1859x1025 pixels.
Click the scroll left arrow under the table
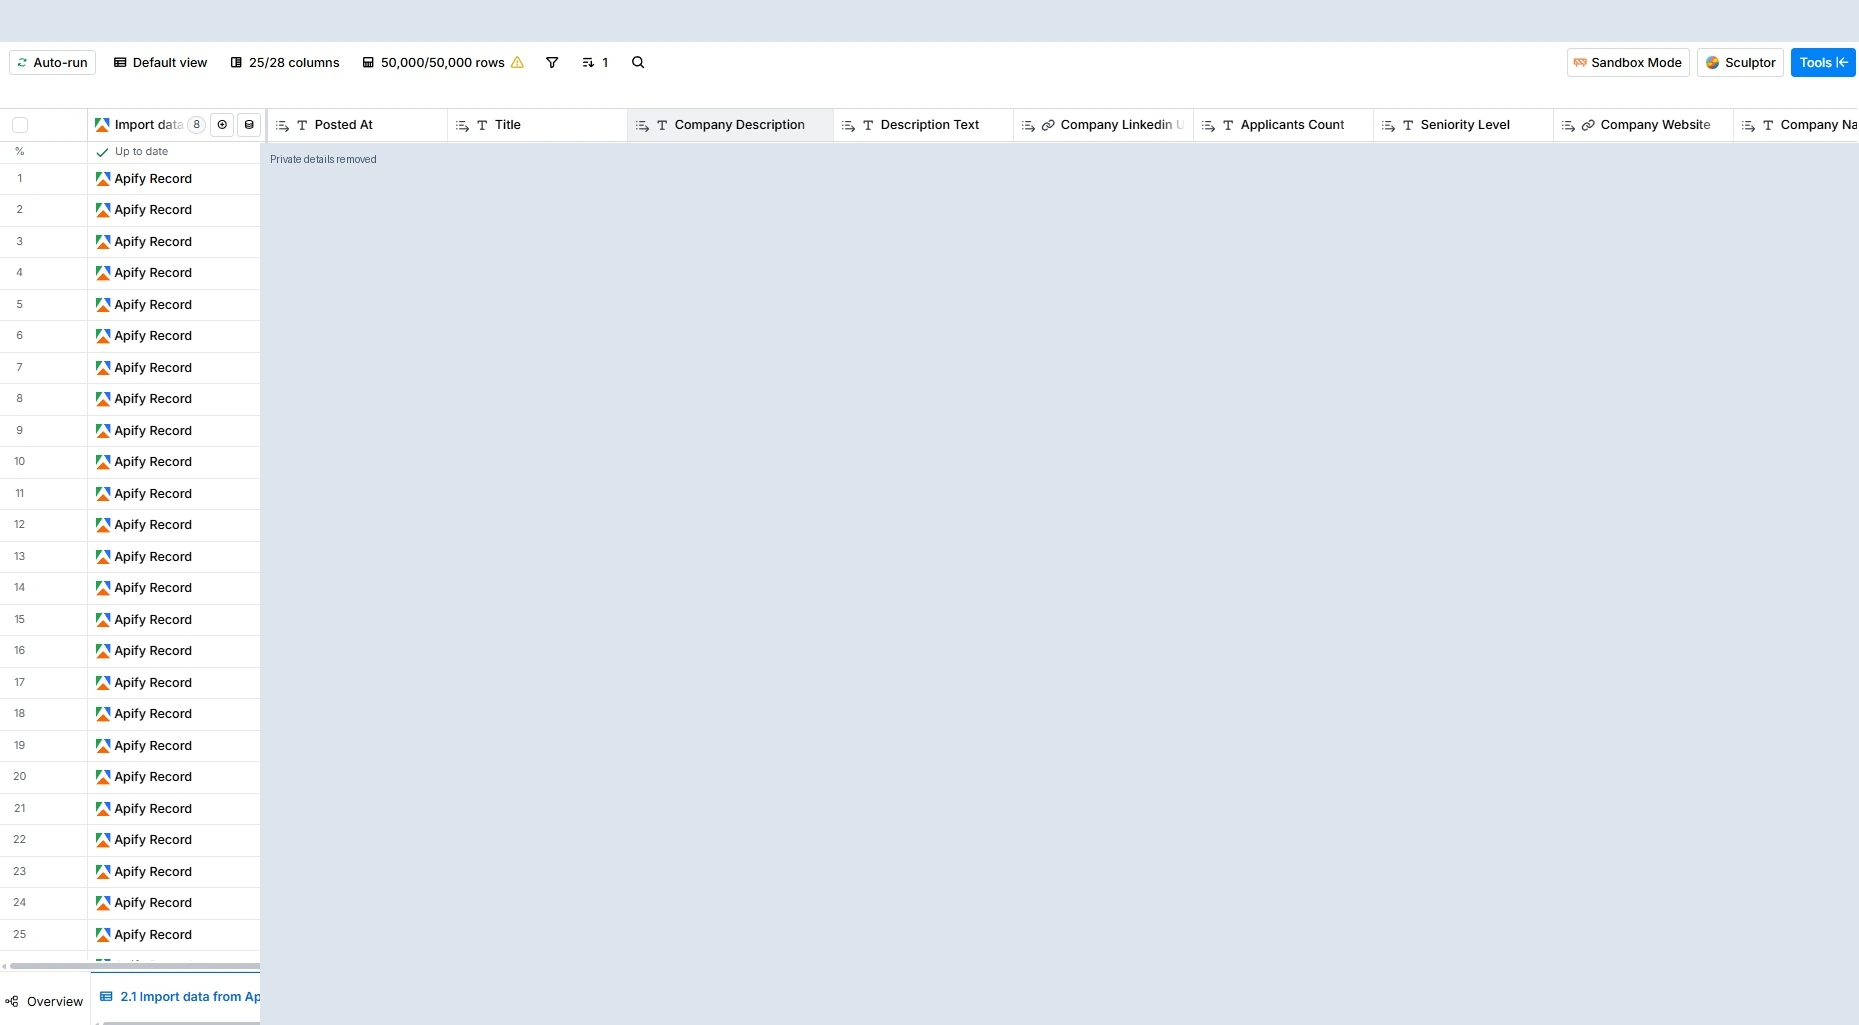click(x=4, y=966)
